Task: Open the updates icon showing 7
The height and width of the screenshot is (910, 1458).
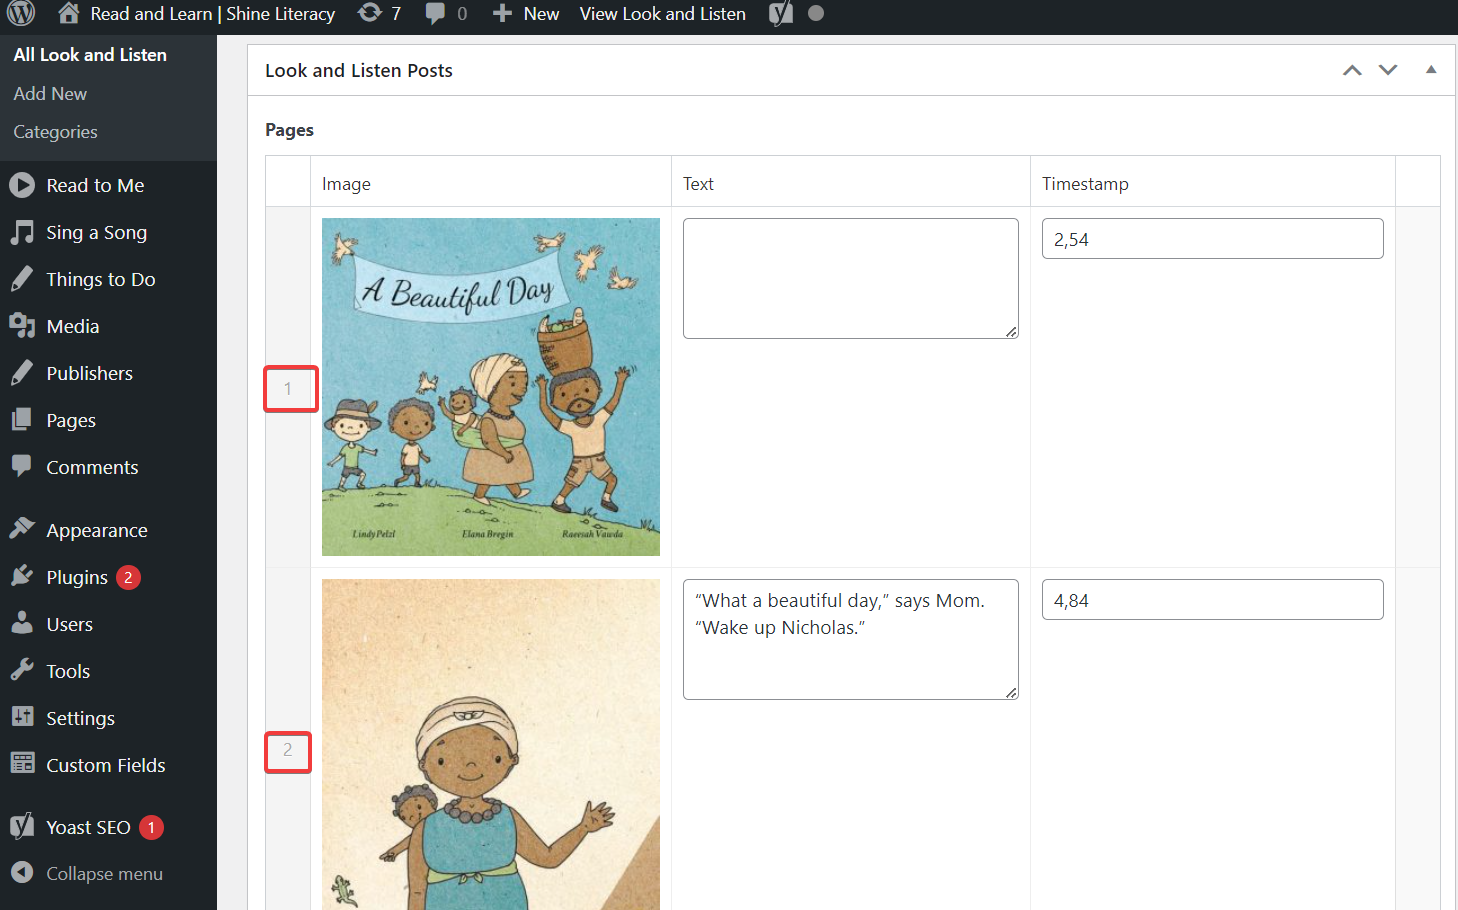Action: tap(380, 13)
